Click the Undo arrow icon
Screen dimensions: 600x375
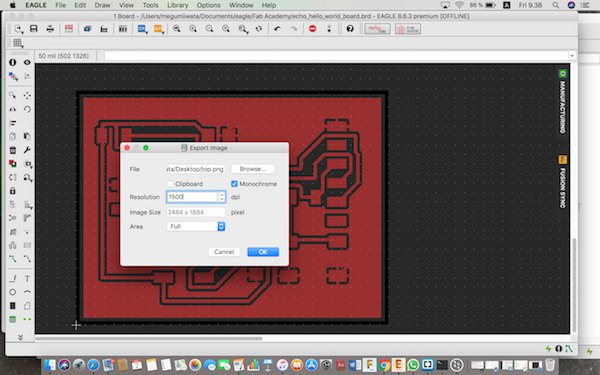point(277,29)
